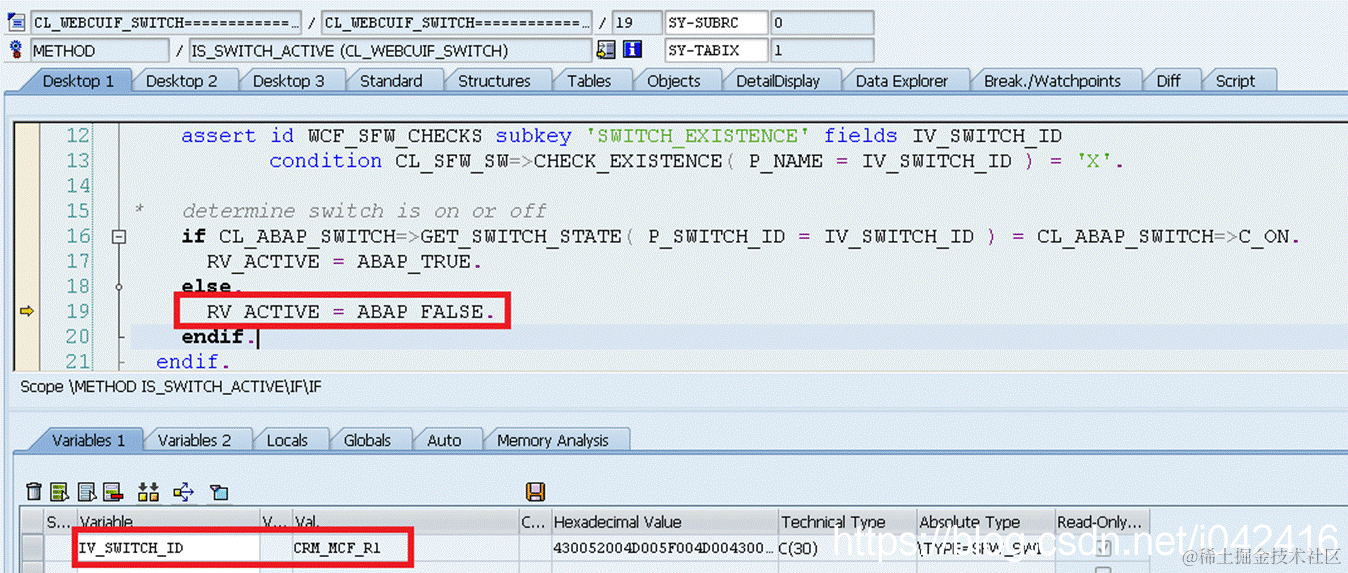Select the Structures tab

pos(494,81)
